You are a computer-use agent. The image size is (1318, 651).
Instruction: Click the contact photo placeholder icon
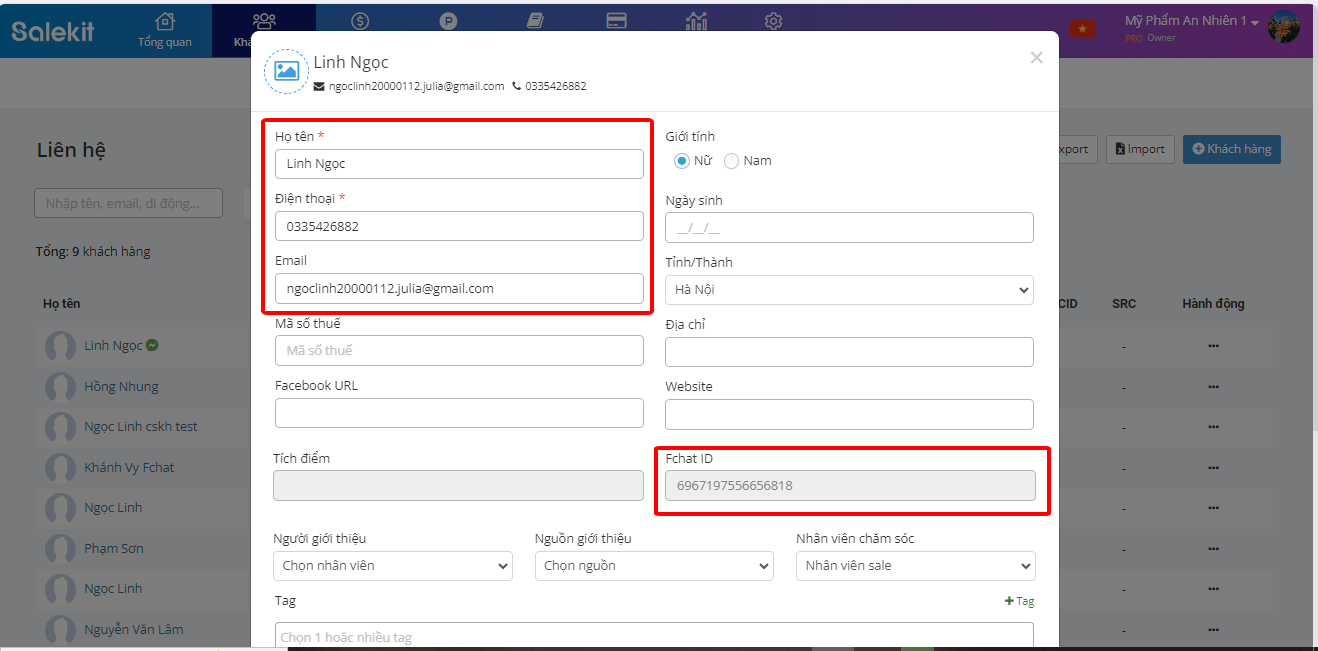286,72
